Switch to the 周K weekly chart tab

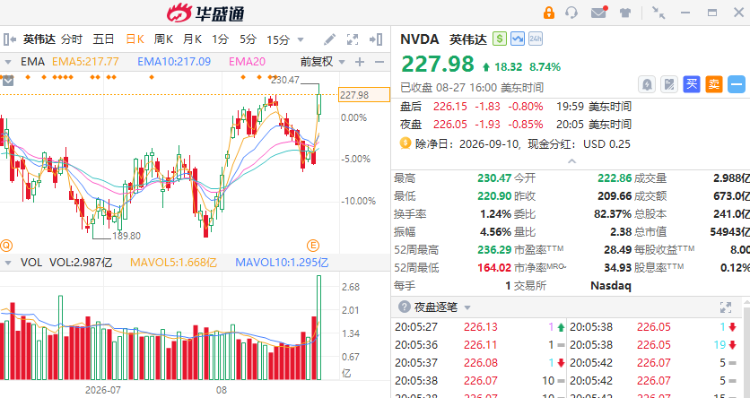click(x=163, y=39)
